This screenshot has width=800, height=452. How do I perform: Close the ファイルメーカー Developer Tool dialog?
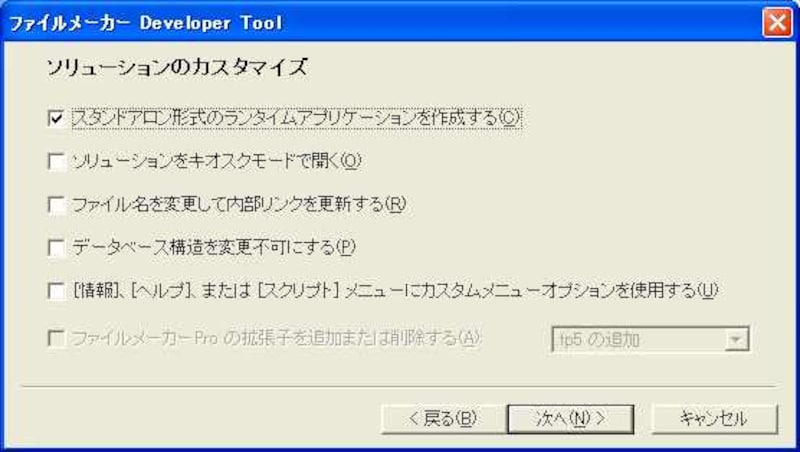pyautogui.click(x=777, y=23)
